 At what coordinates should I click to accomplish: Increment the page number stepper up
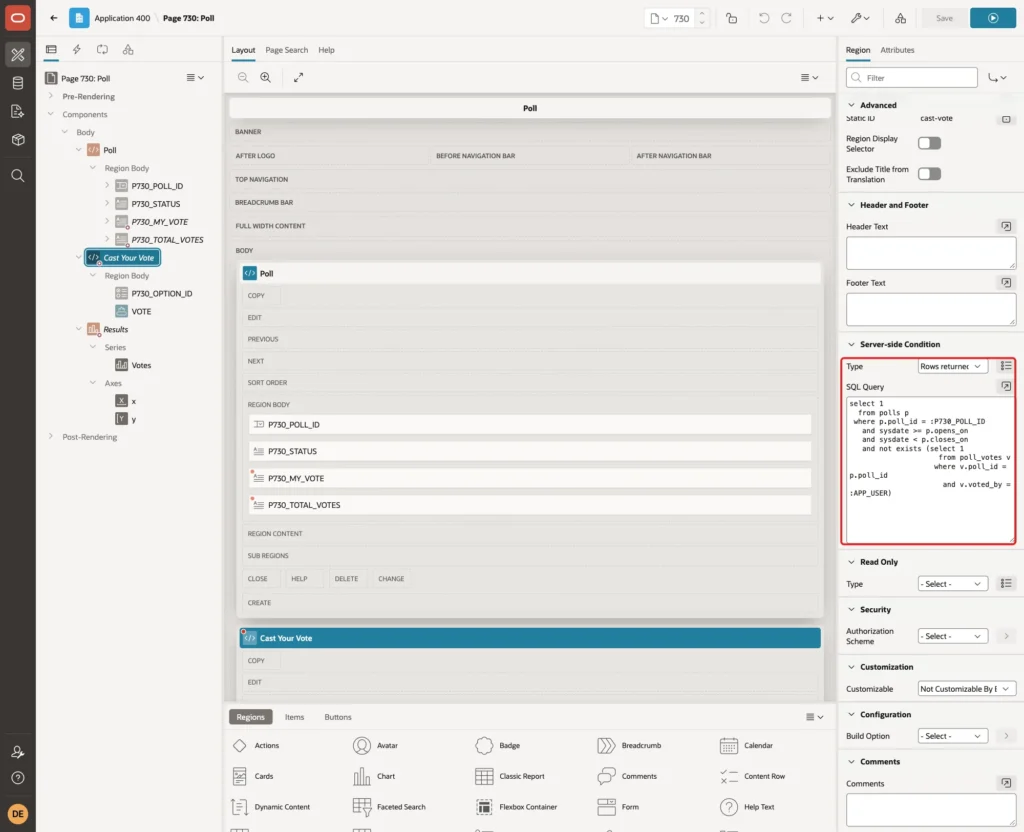tap(702, 13)
